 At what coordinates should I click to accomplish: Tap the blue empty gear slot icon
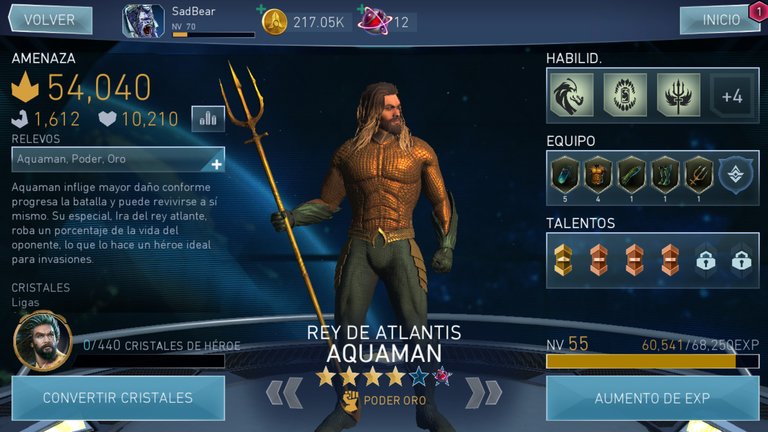pyautogui.click(x=735, y=175)
